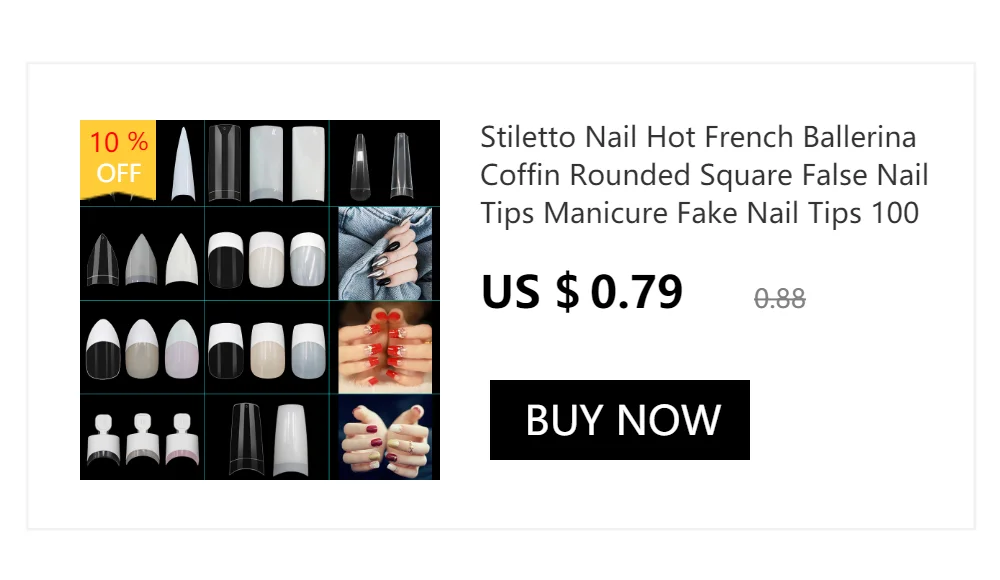Select the clear coffin nail tips thumbnail

385,163
